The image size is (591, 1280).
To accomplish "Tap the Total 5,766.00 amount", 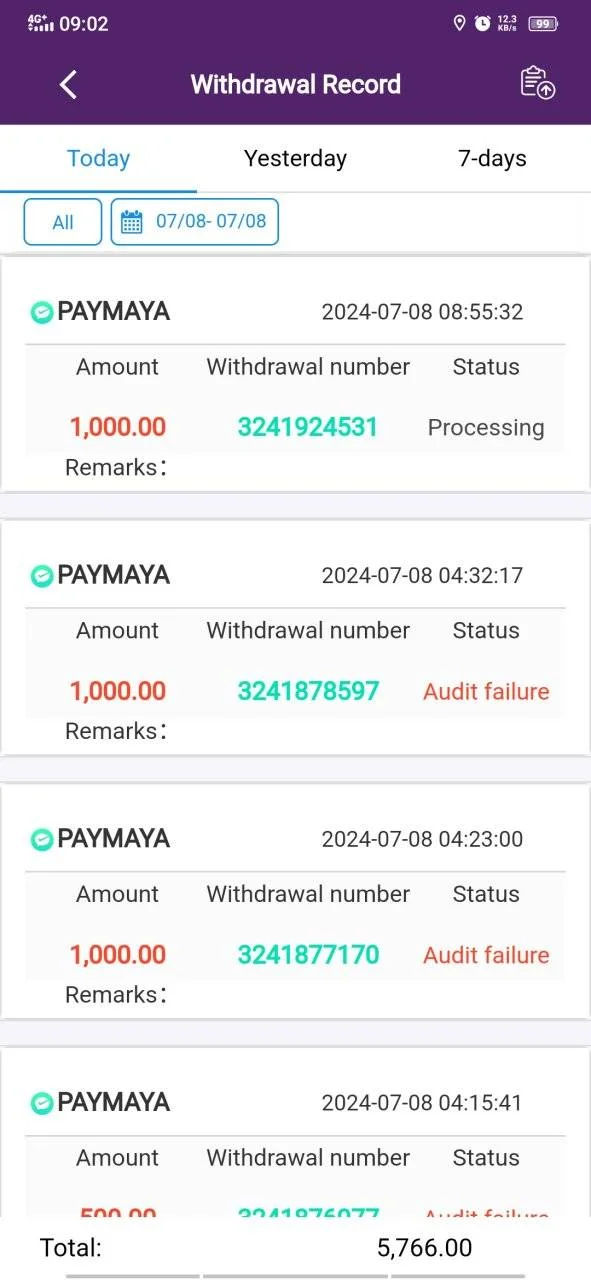I will 424,1248.
